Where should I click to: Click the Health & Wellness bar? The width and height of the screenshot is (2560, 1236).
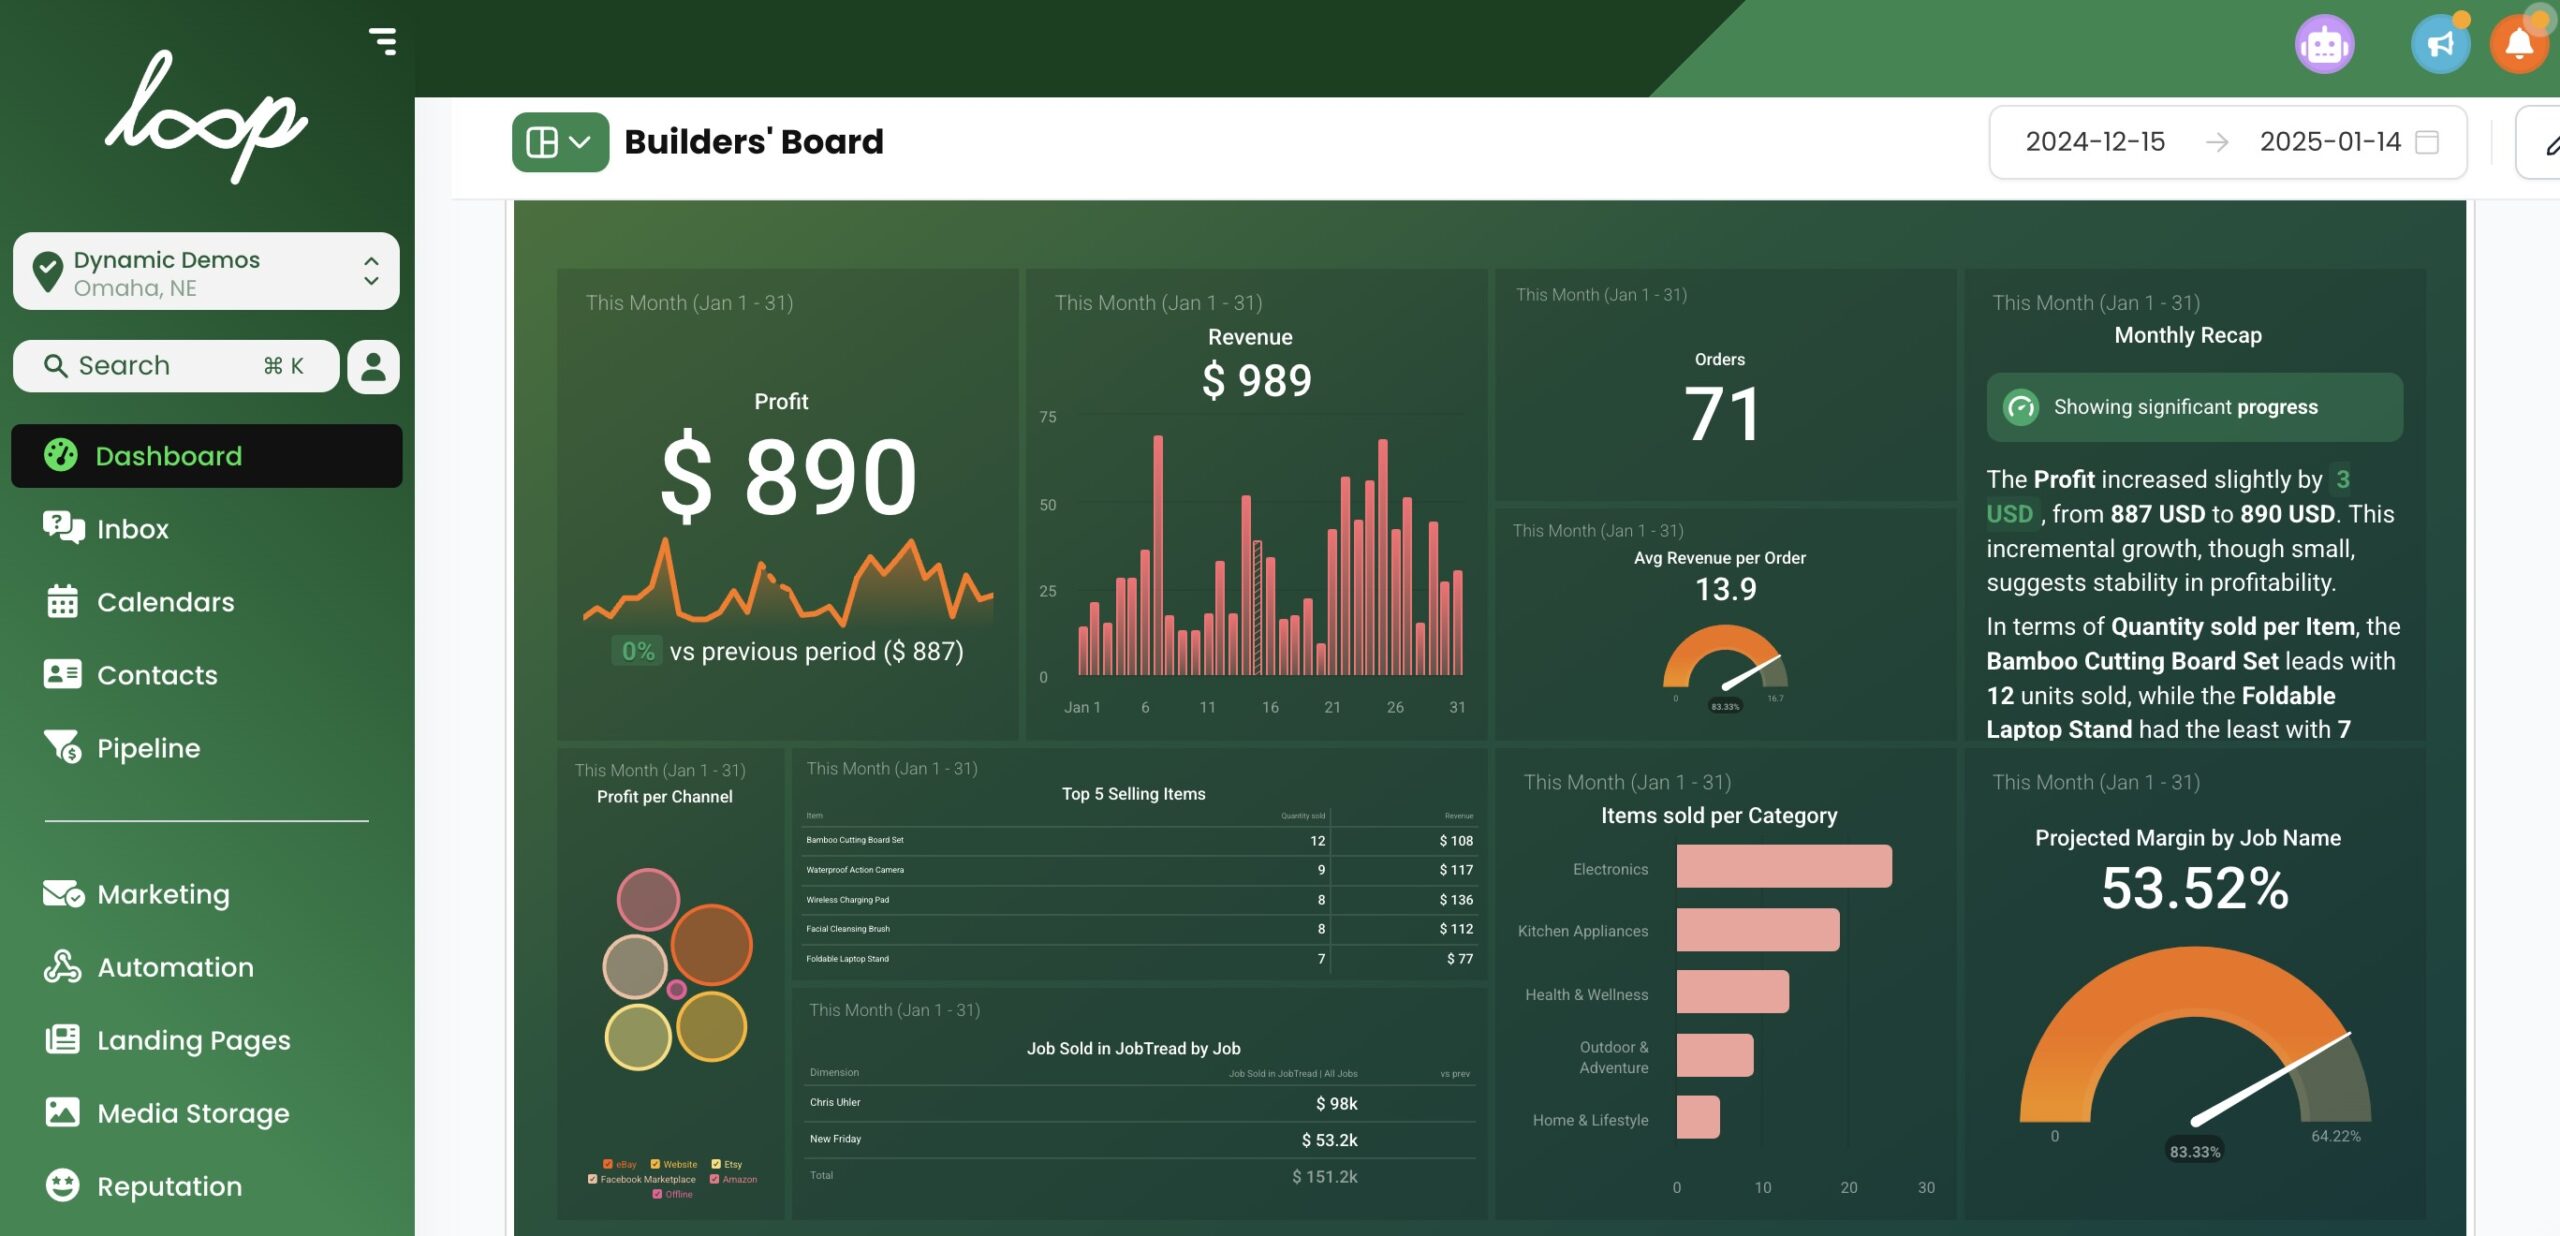click(1733, 992)
